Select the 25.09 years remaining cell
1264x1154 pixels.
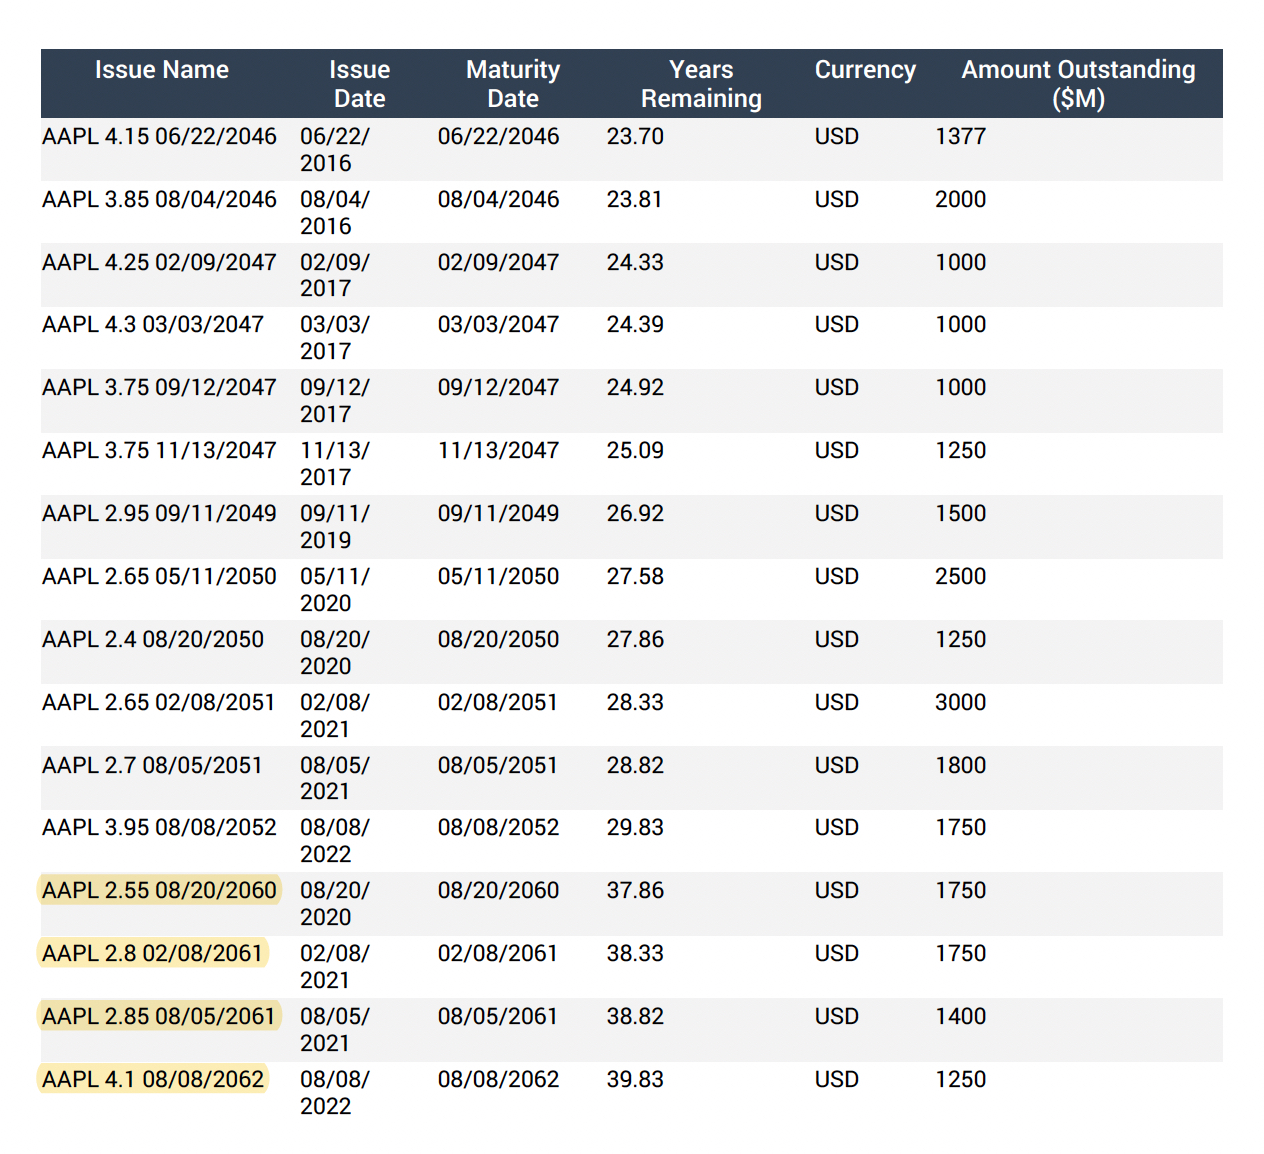635,450
